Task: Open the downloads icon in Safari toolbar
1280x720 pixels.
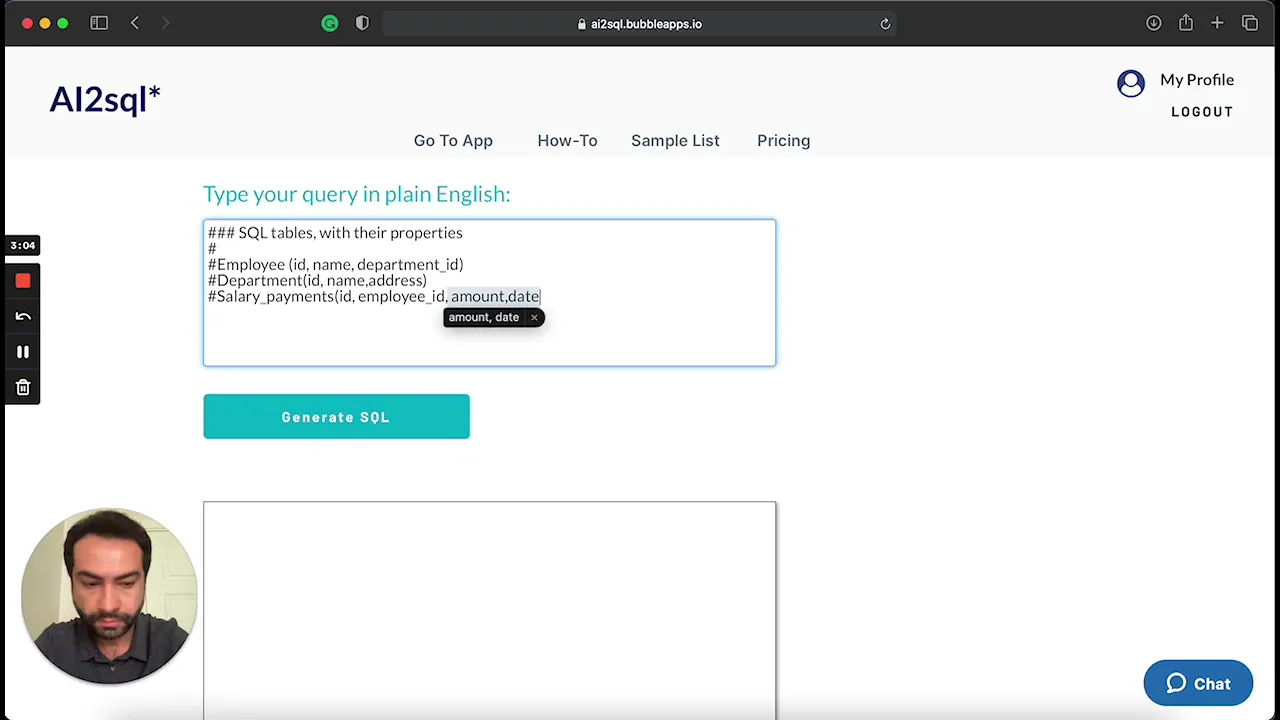Action: pos(1154,23)
